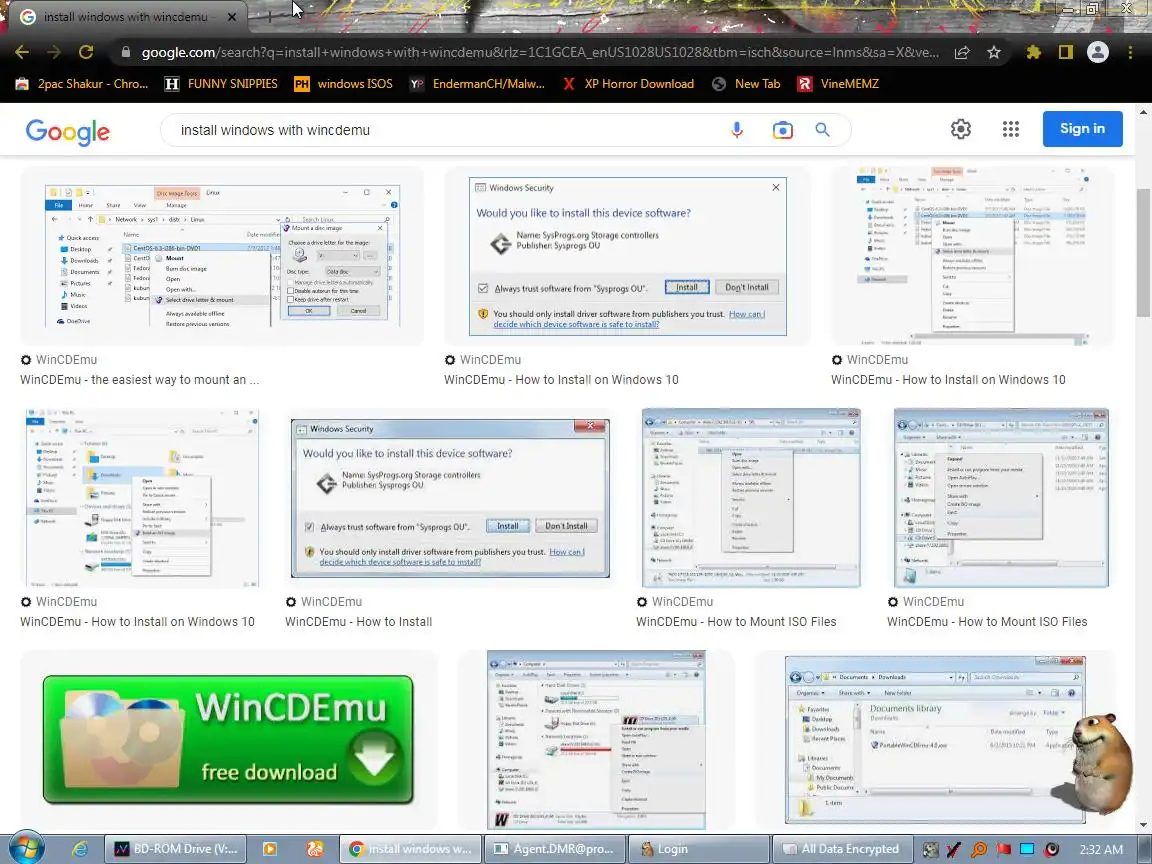Image resolution: width=1152 pixels, height=864 pixels.
Task: Open the XP Horror Download bookmark
Action: tap(628, 84)
